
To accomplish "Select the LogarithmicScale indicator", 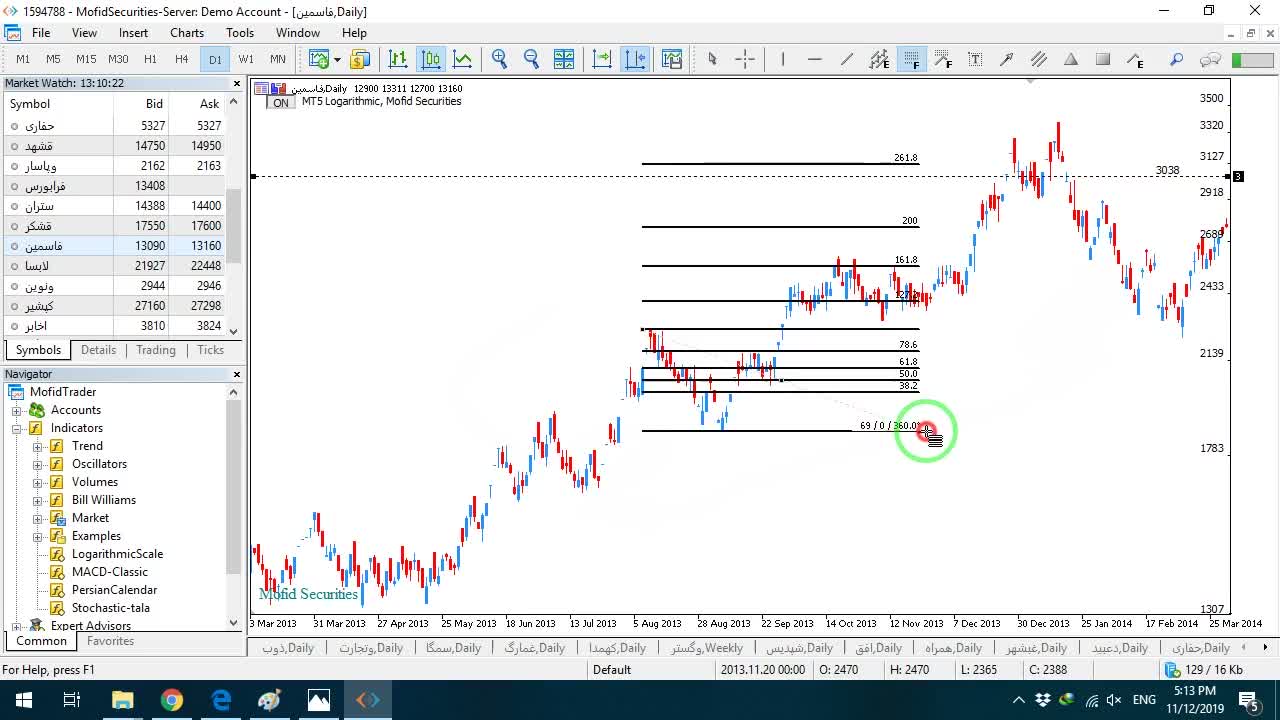I will pyautogui.click(x=117, y=554).
